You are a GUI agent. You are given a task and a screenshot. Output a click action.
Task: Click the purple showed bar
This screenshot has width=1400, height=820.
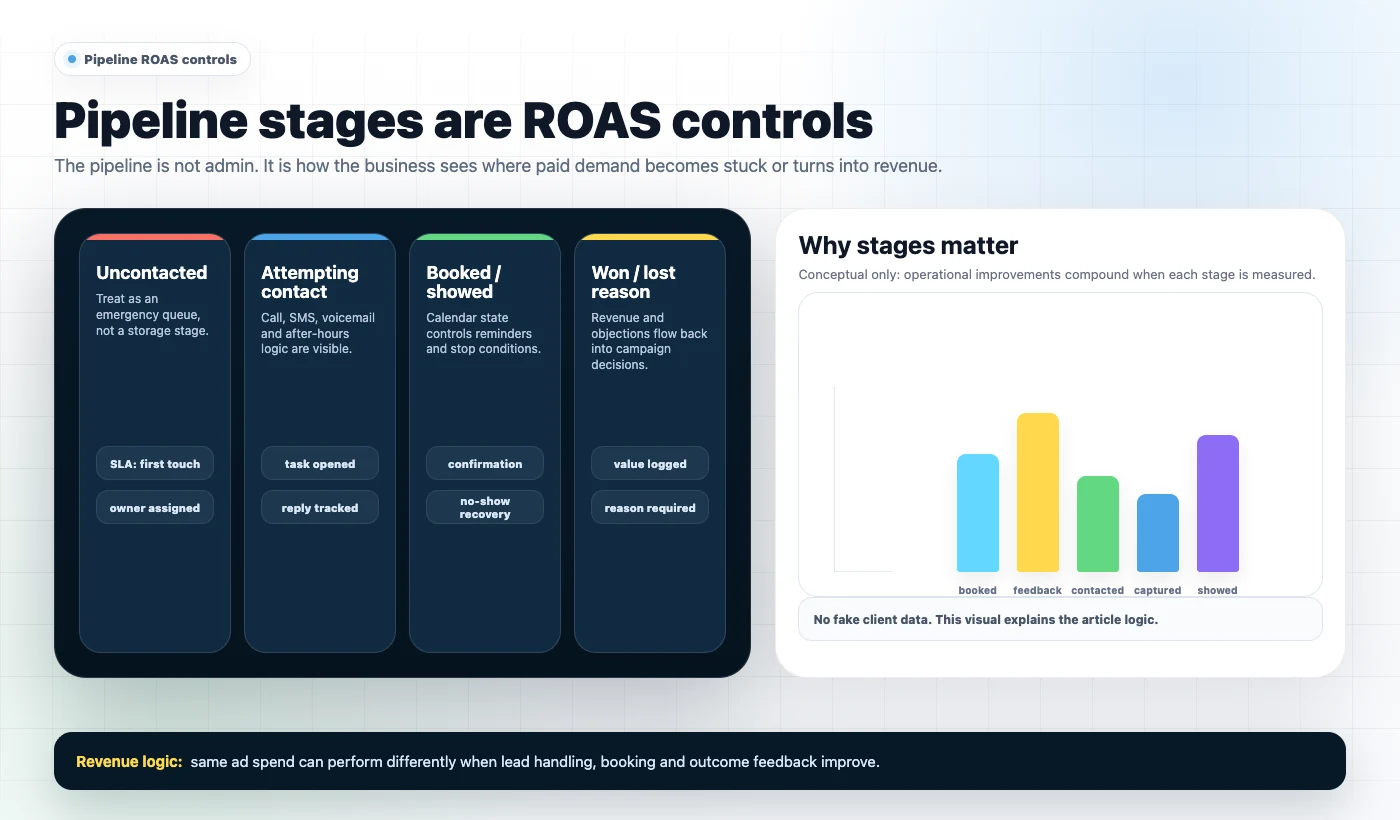[1218, 503]
